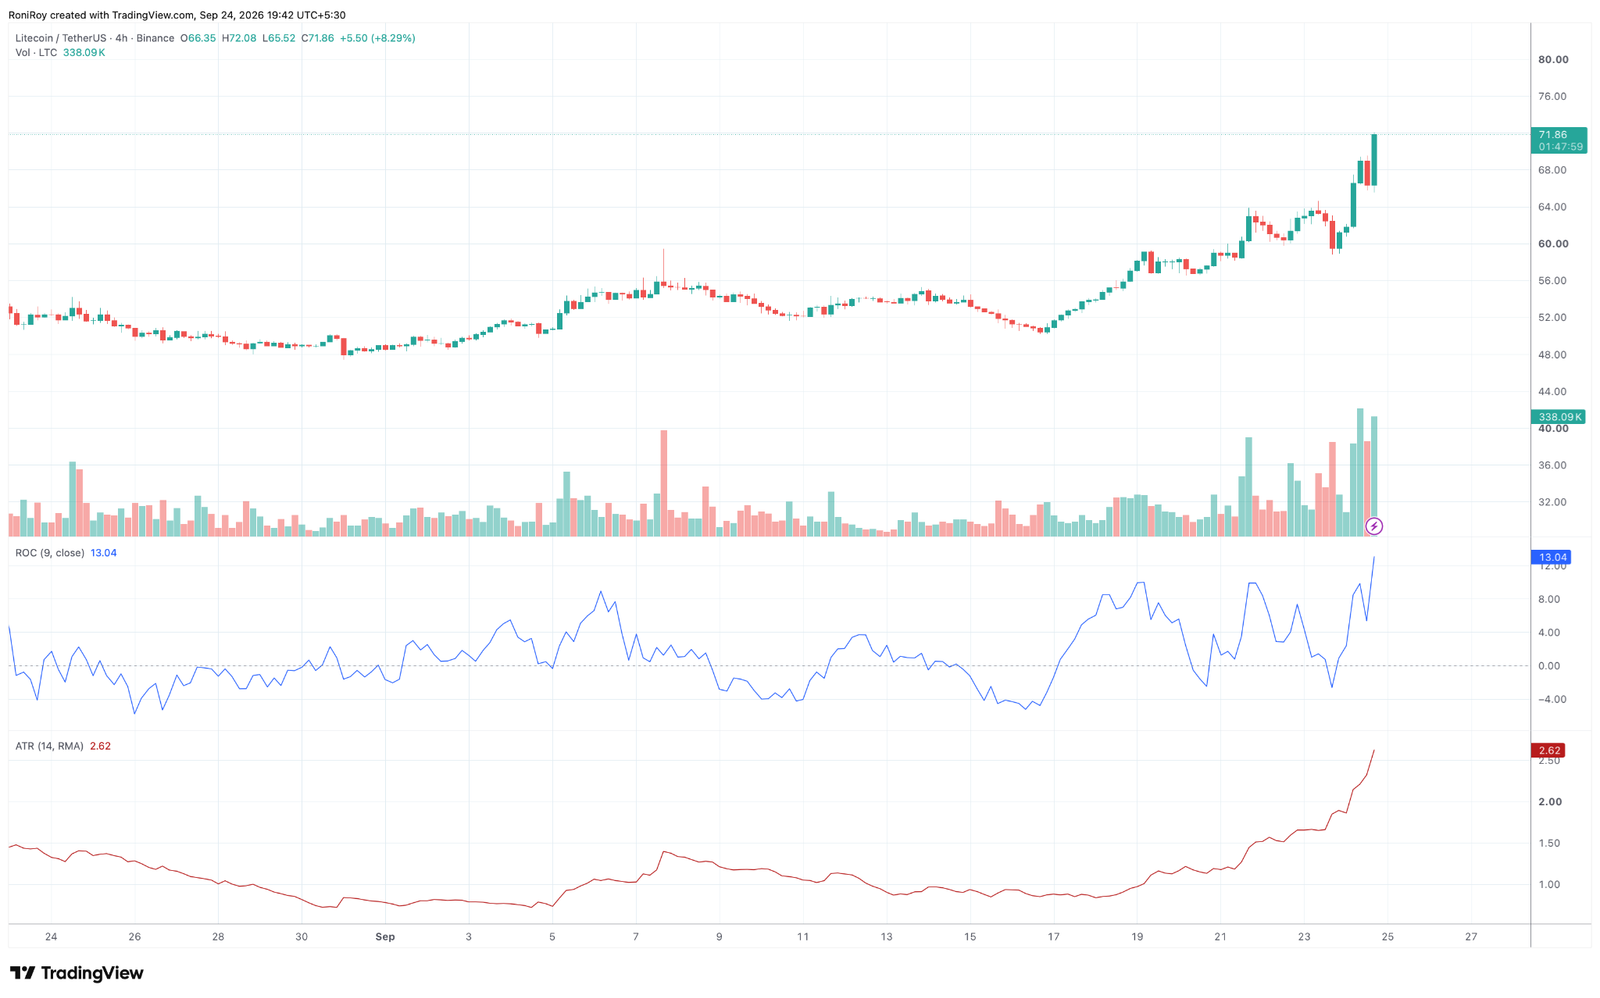Open the ROC (9, close) indicator legend
This screenshot has height=998, width=1600.
[50, 553]
